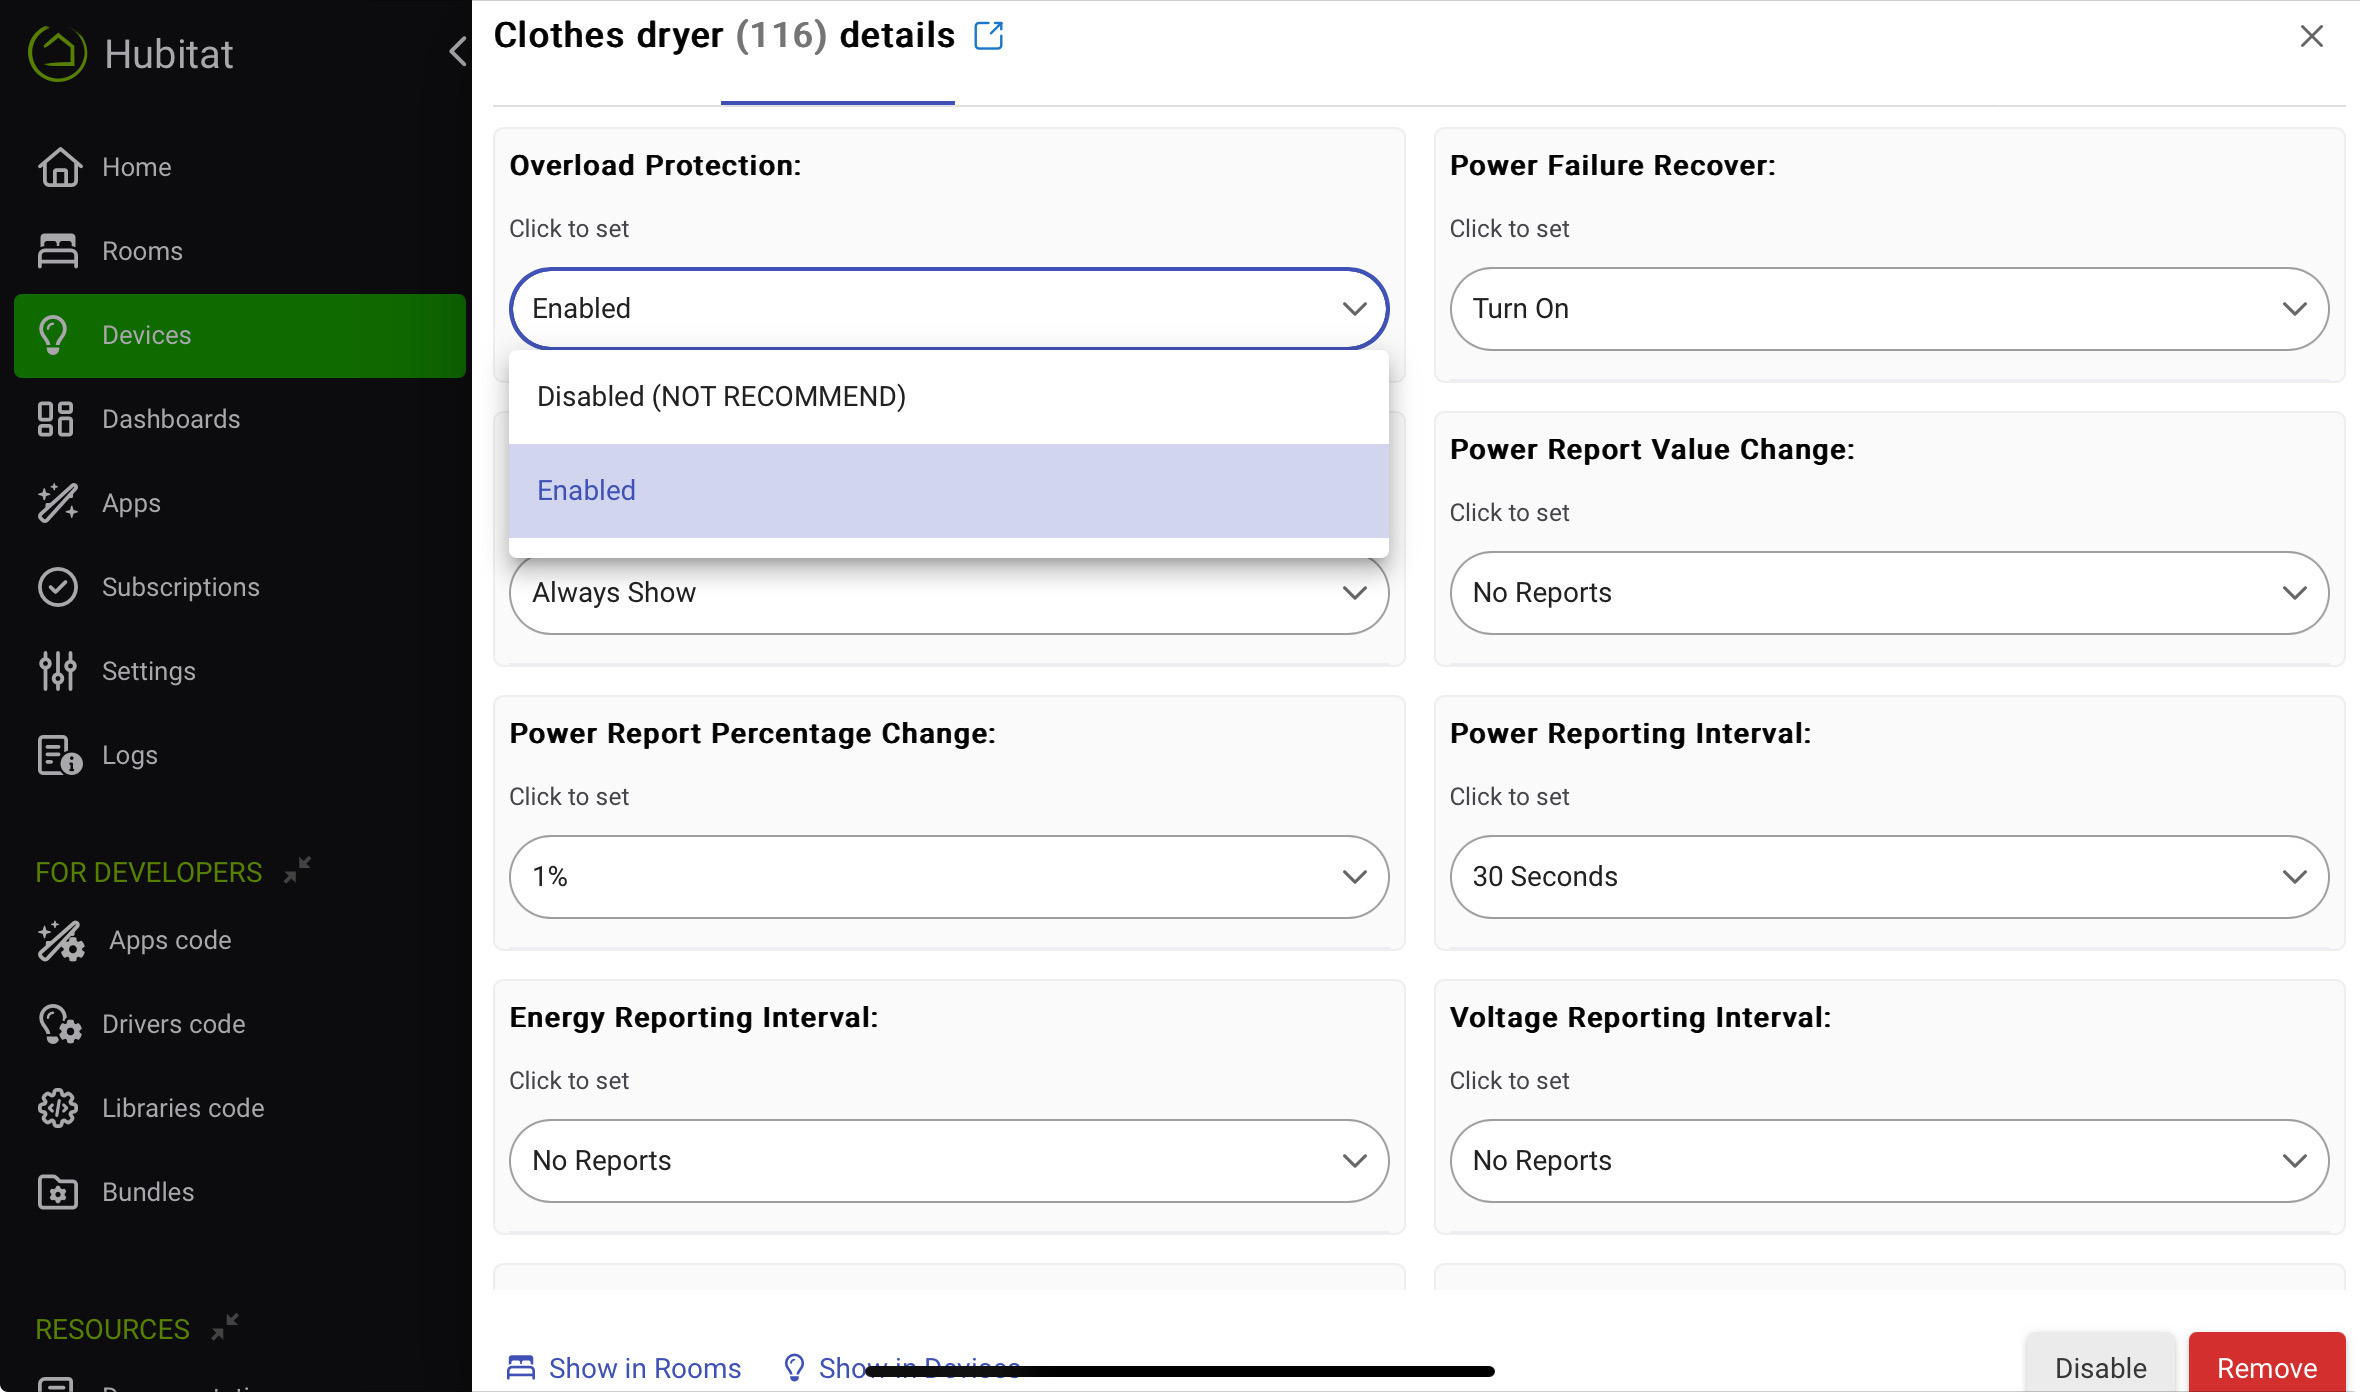Open the Logs menu item
The width and height of the screenshot is (2360, 1392).
[130, 755]
